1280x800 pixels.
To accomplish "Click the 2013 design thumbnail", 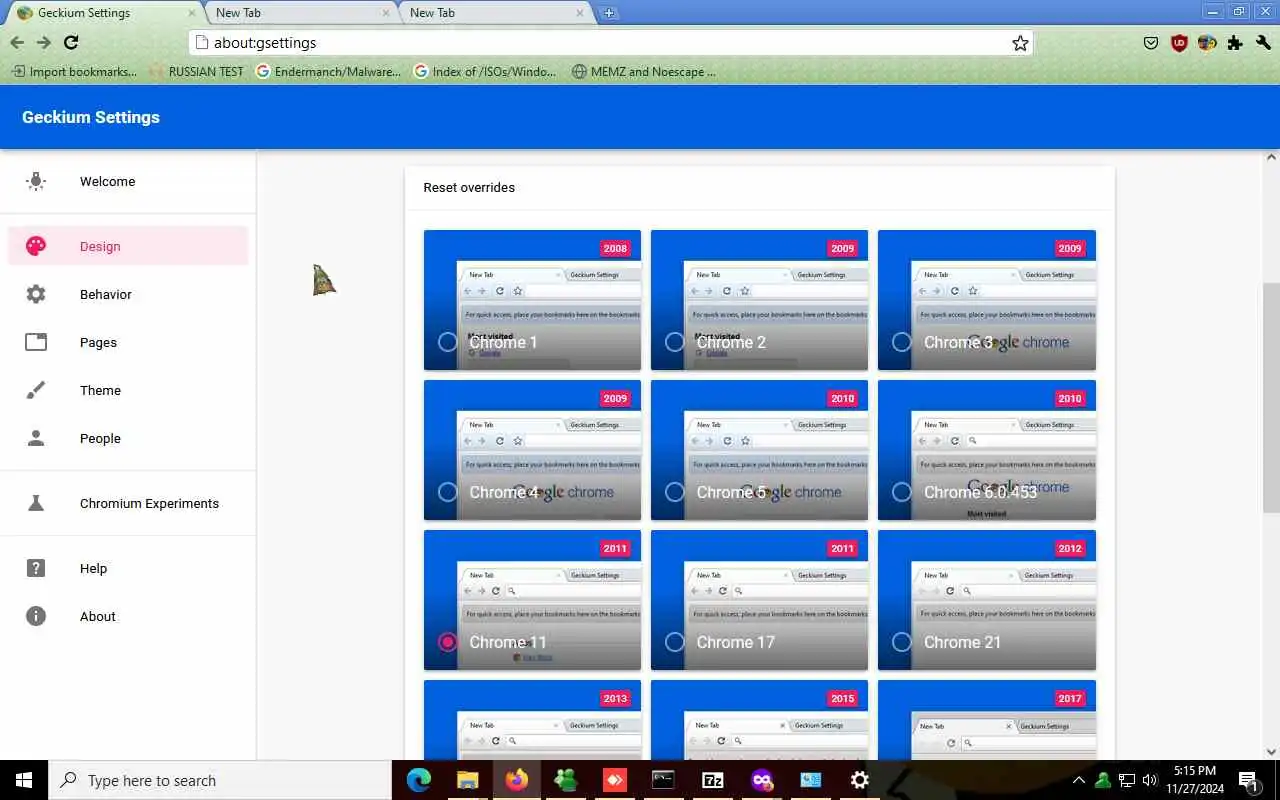I will point(532,720).
